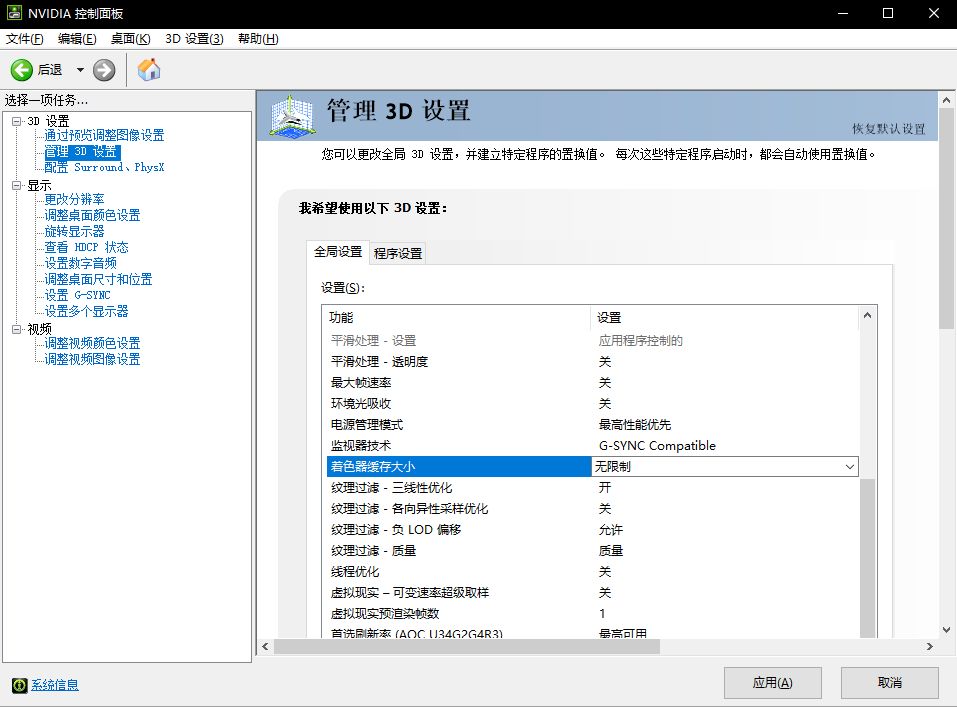Image resolution: width=957 pixels, height=707 pixels.
Task: Select the 虚拟现实预渲染帧数 setting row
Action: point(593,614)
